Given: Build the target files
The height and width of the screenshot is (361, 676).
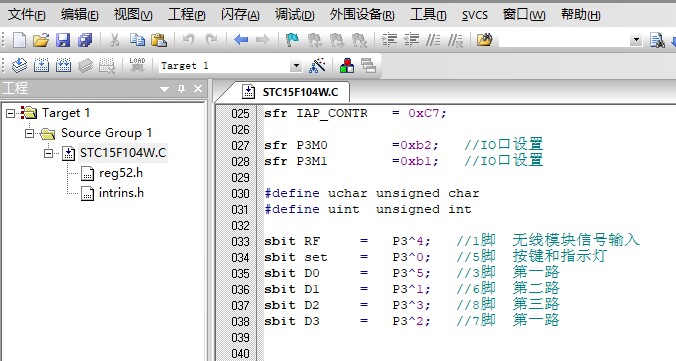Looking at the screenshot, I should pyautogui.click(x=41, y=66).
